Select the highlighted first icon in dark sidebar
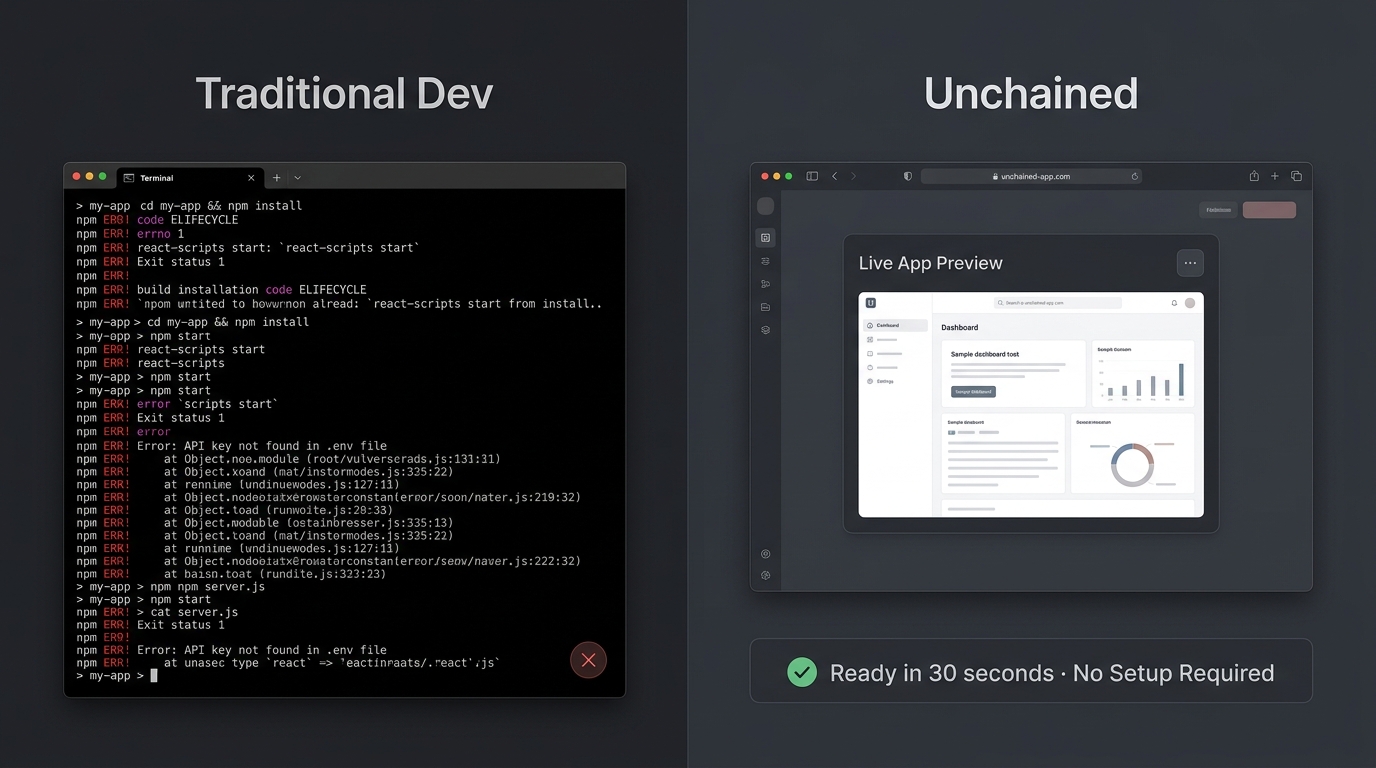The image size is (1376, 768). 766,238
